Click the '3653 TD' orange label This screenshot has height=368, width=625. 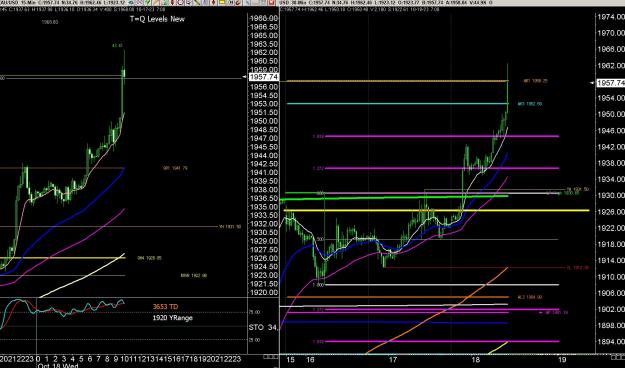pos(165,307)
